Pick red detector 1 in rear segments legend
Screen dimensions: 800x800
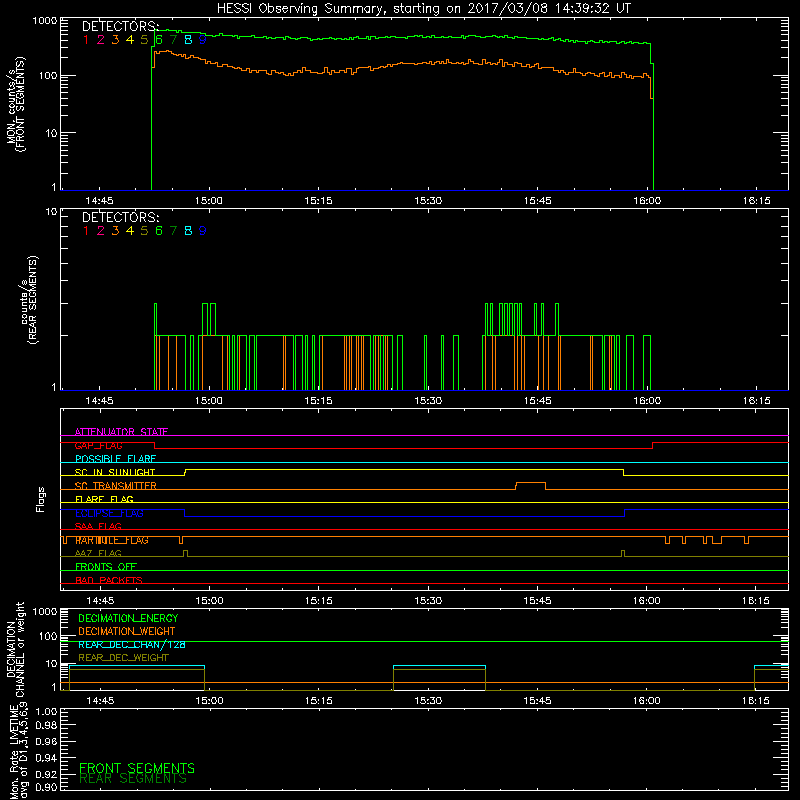coord(86,231)
